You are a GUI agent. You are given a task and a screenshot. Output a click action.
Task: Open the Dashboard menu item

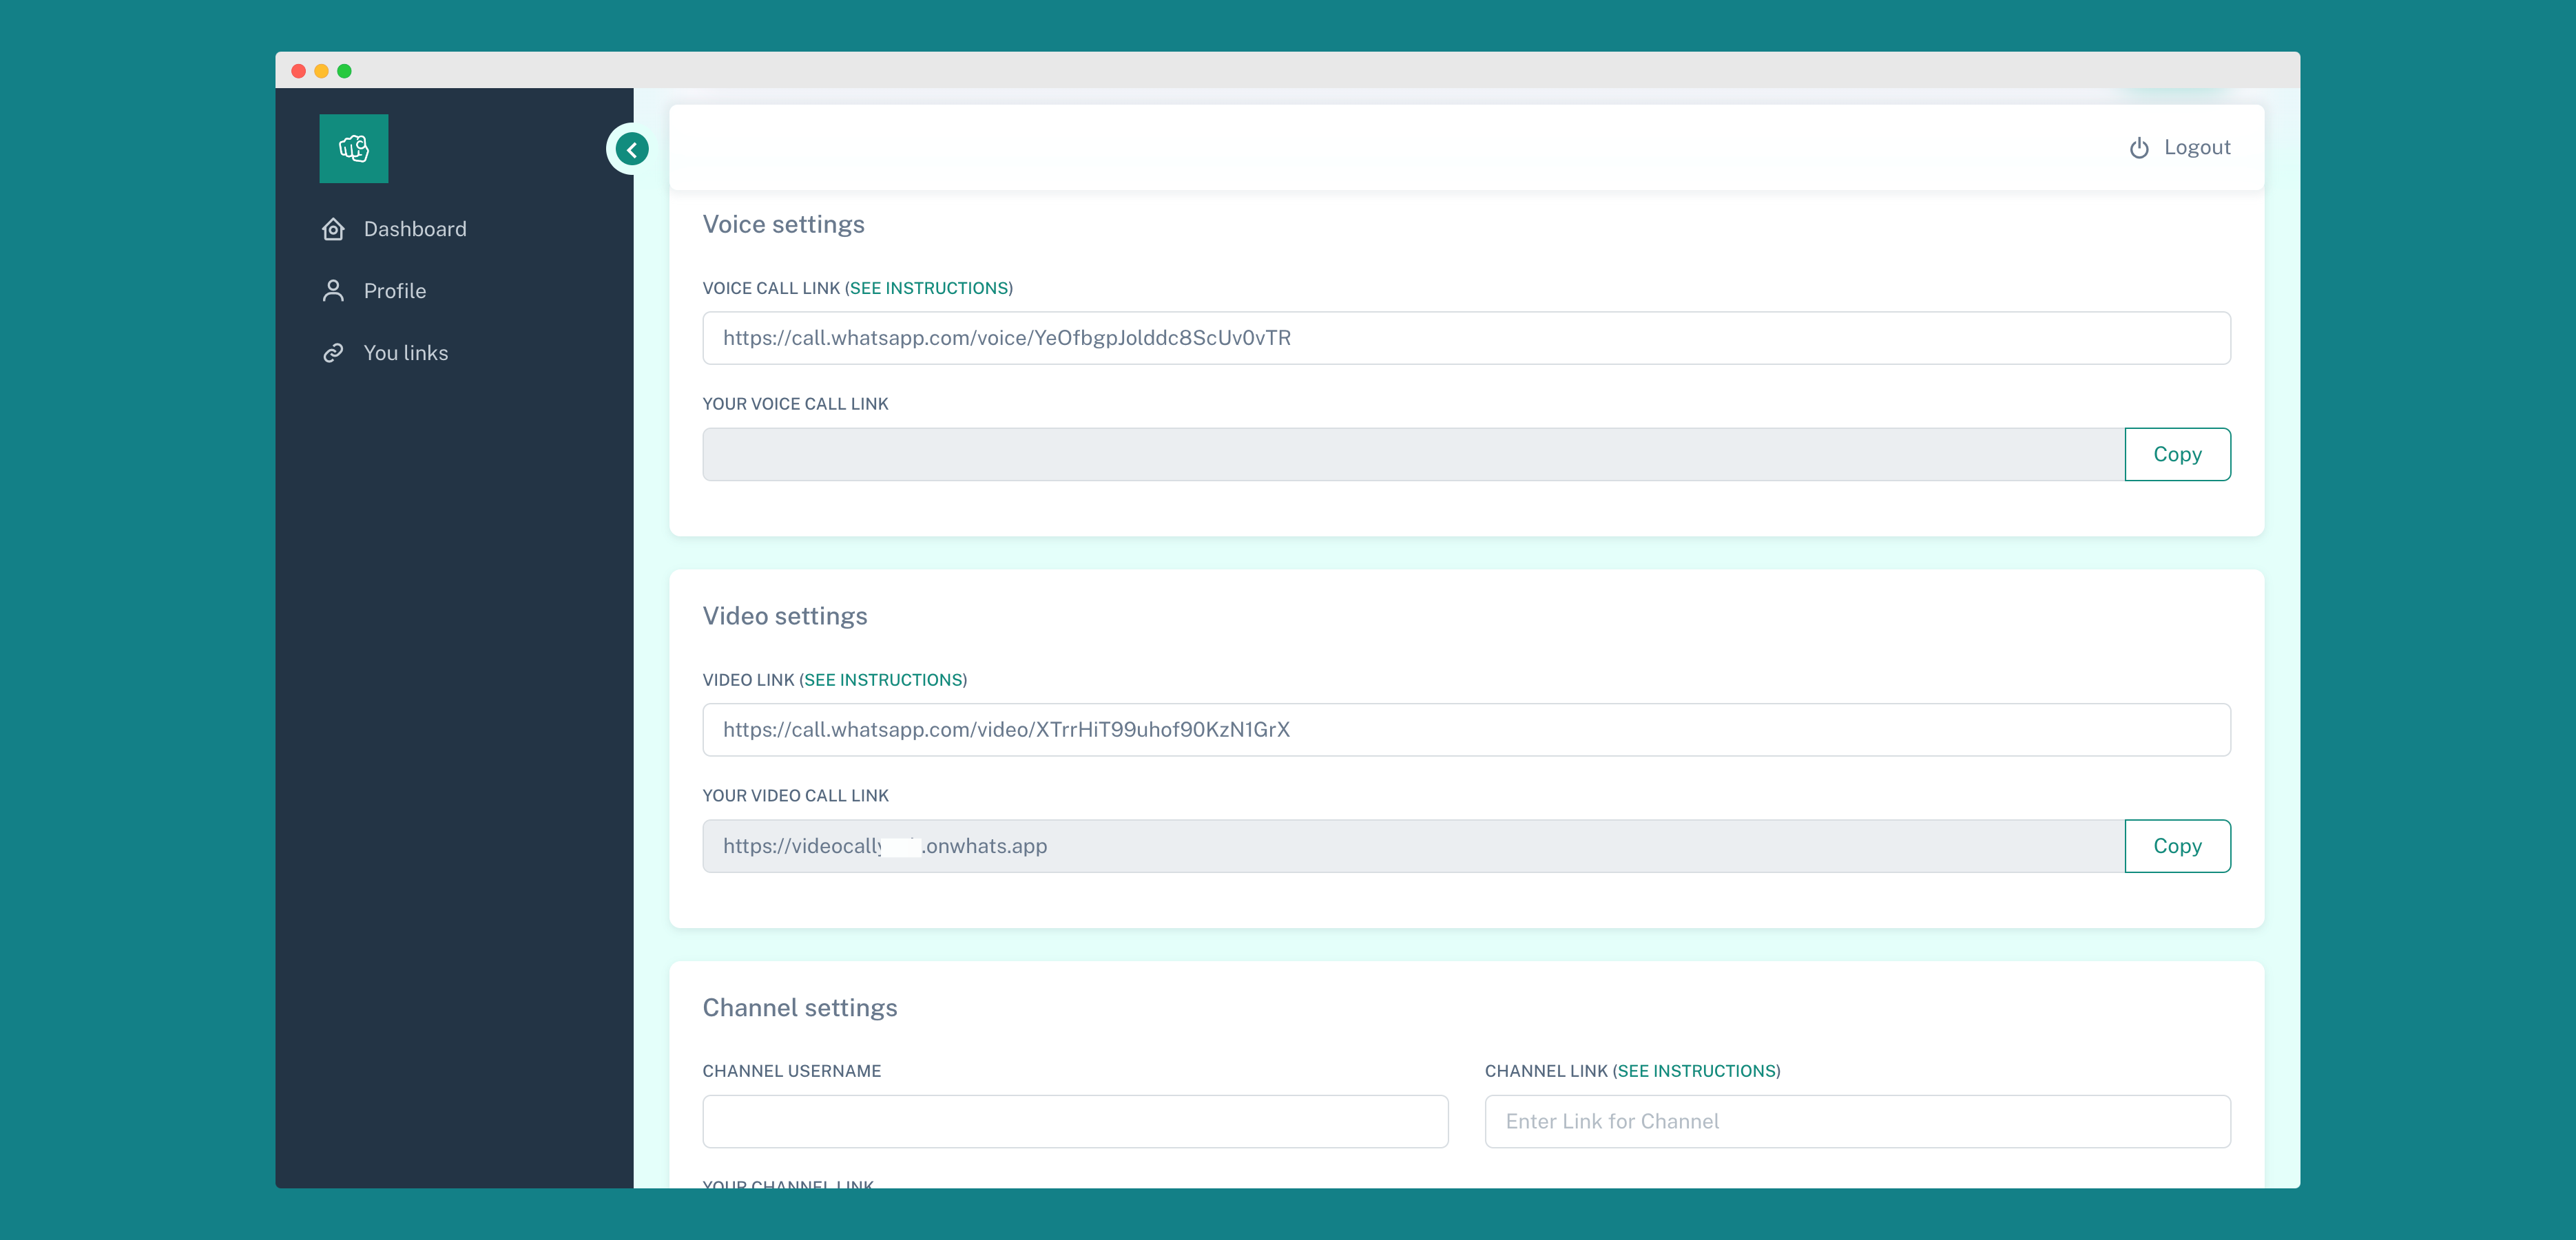pyautogui.click(x=415, y=229)
